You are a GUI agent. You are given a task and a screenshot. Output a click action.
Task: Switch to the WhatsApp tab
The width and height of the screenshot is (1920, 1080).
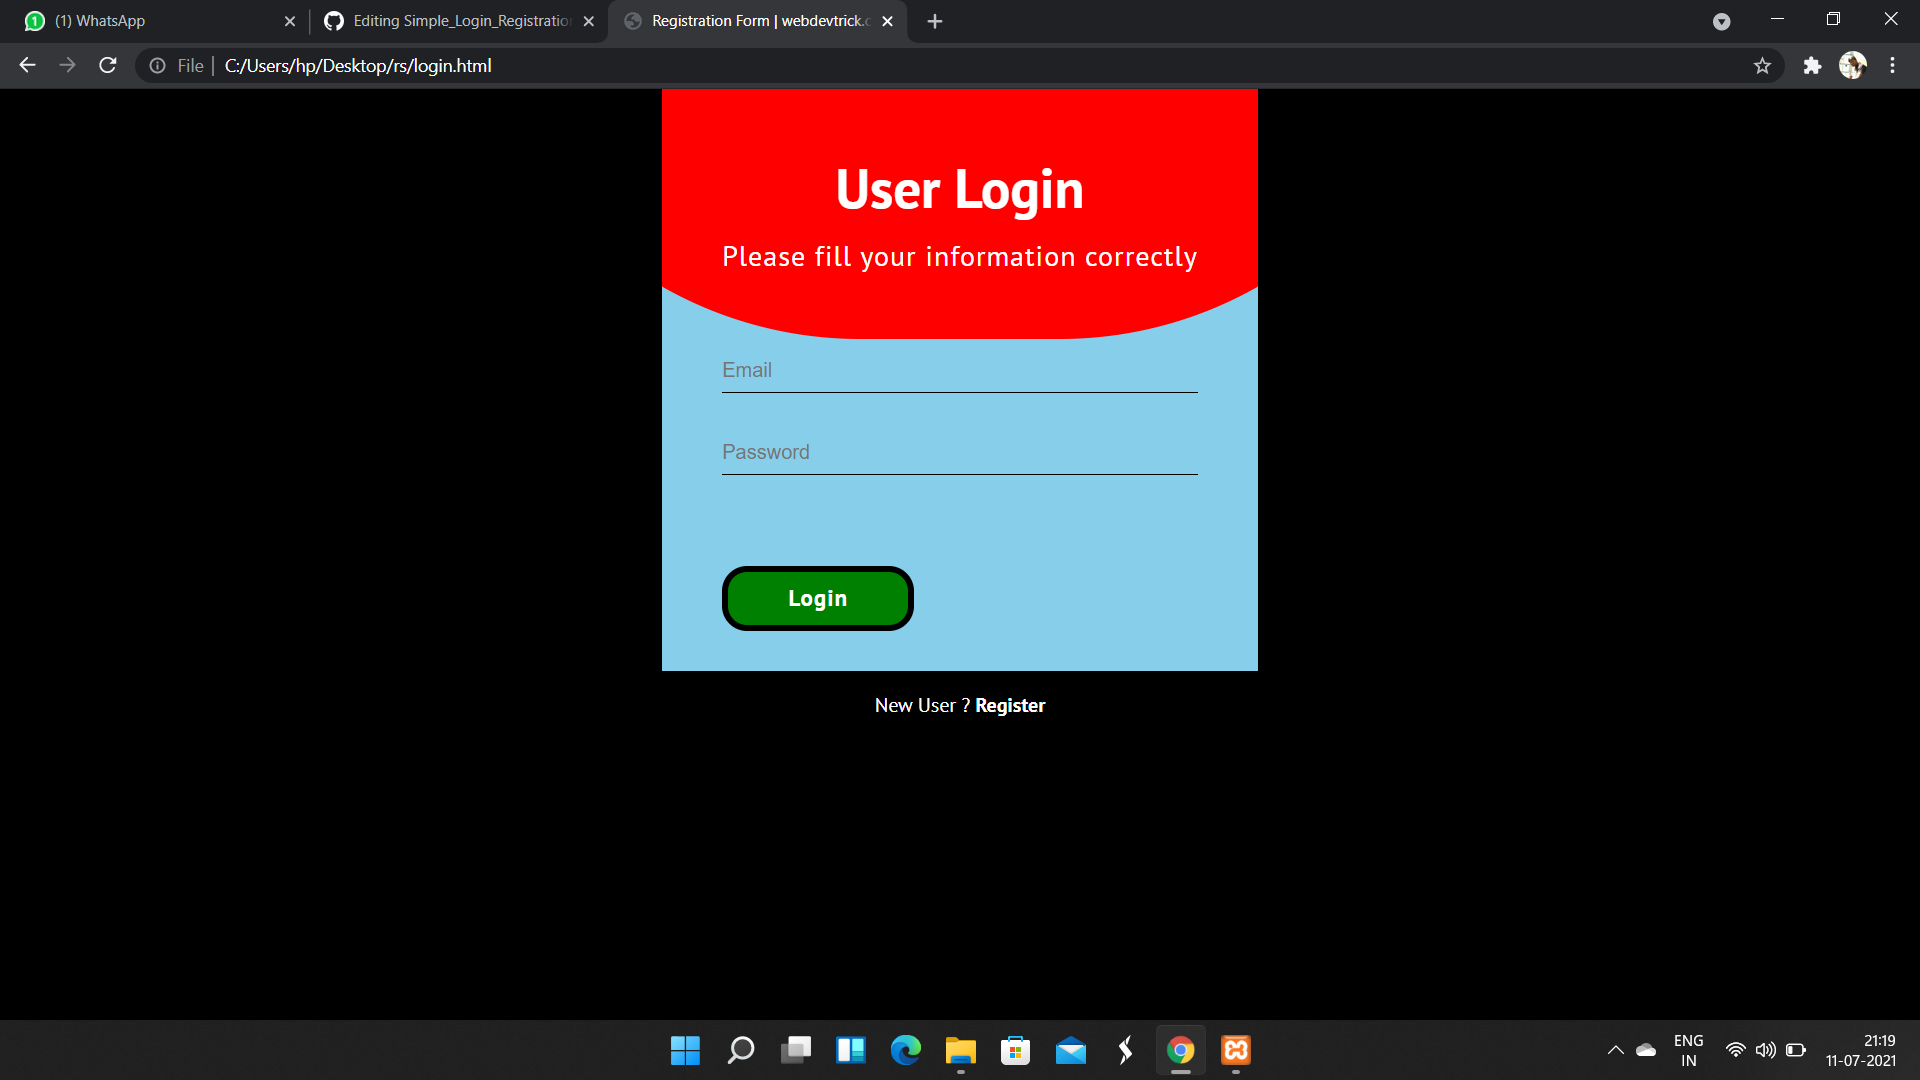150,21
